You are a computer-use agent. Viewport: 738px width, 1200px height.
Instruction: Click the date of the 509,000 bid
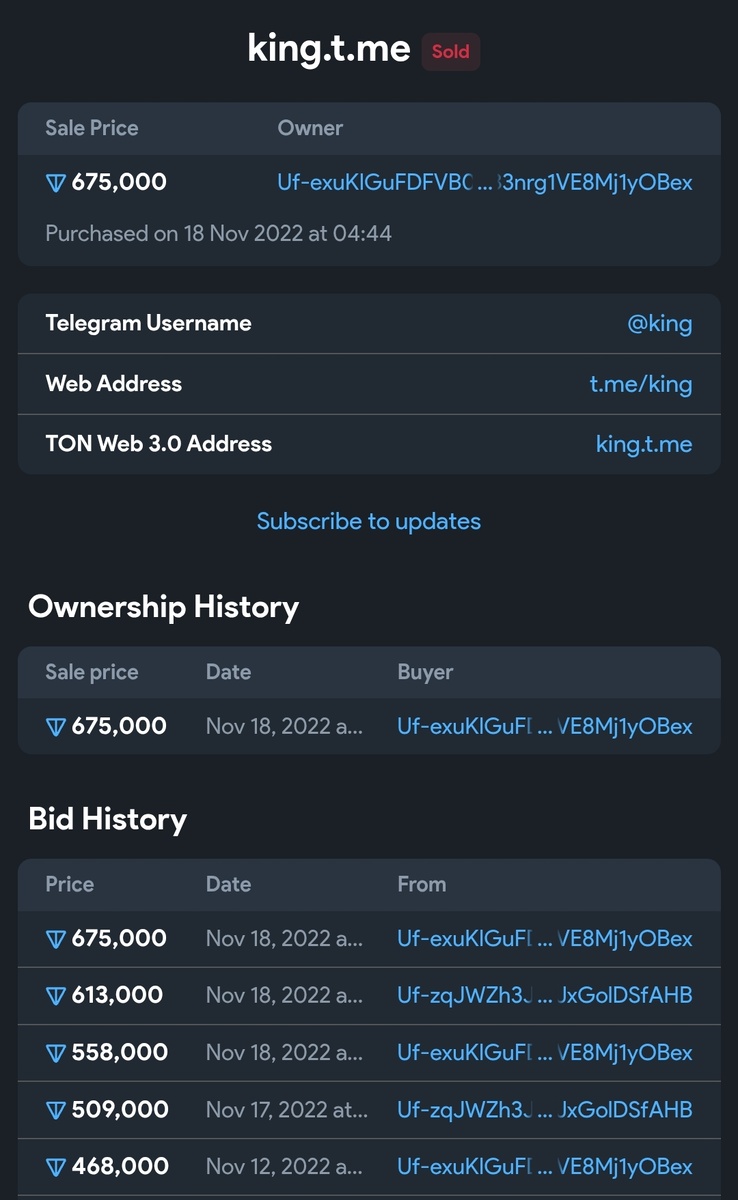pos(286,1110)
